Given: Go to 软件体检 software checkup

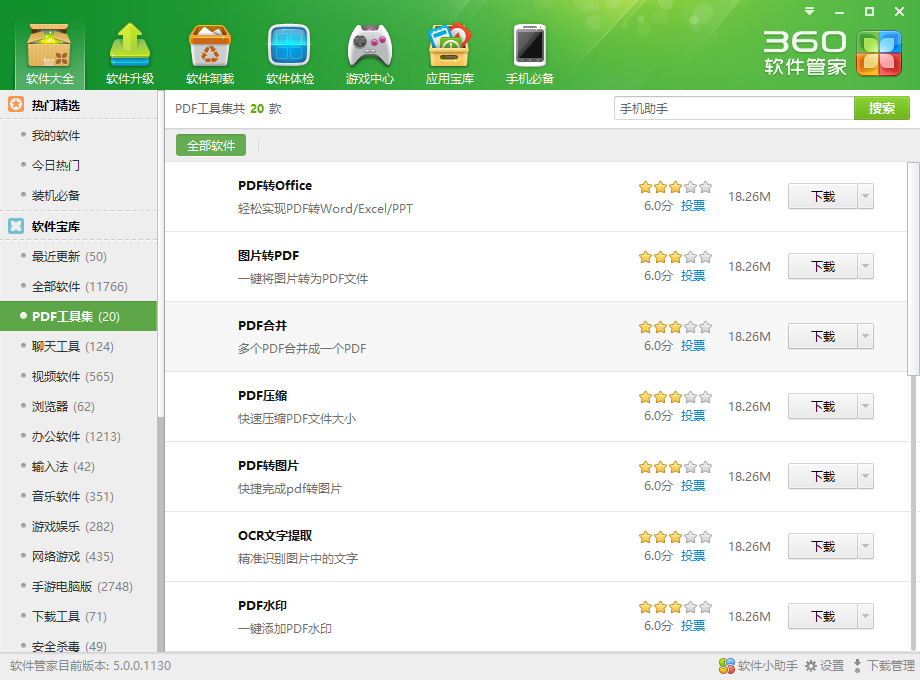Looking at the screenshot, I should coord(290,54).
